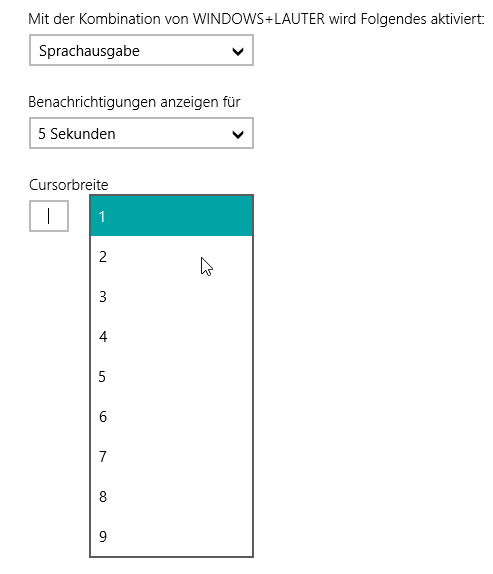Pick option 8 in Cursorbreite list
The width and height of the screenshot is (493, 574).
click(172, 496)
